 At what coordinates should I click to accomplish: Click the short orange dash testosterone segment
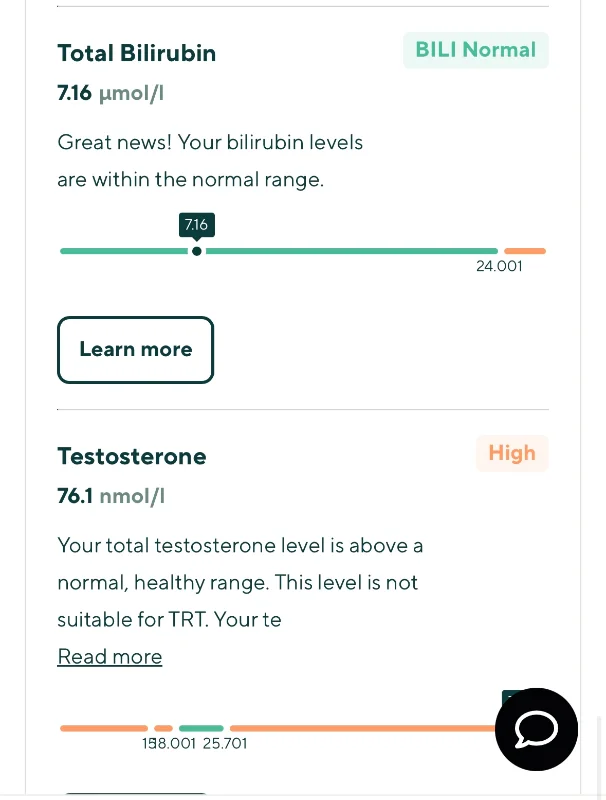pos(163,728)
